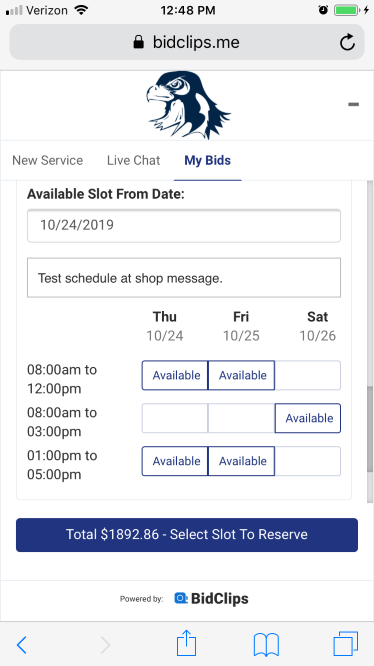
Task: Collapse the widget with the minus icon
Action: (x=354, y=104)
